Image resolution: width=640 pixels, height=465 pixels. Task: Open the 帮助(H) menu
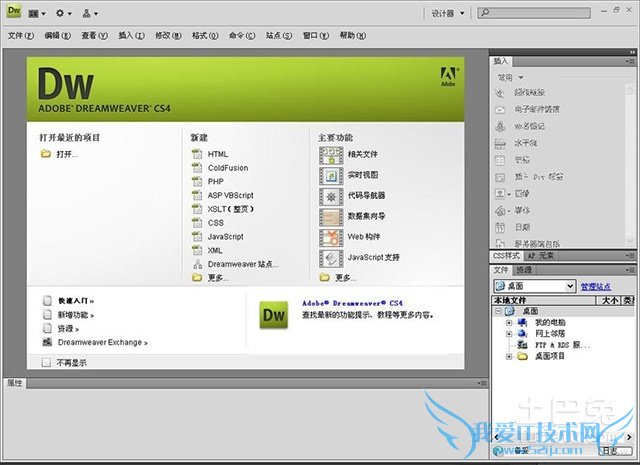point(353,36)
